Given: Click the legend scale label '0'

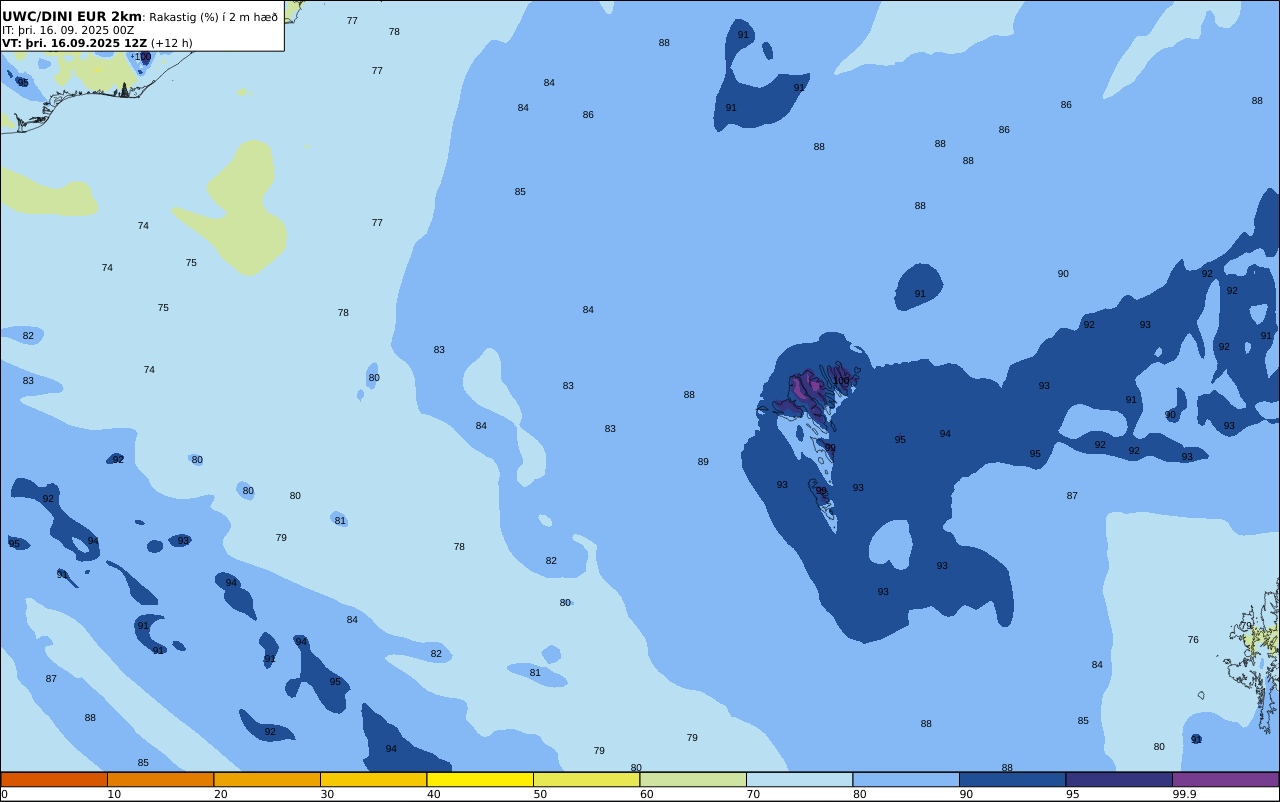Looking at the screenshot, I should (x=4, y=794).
